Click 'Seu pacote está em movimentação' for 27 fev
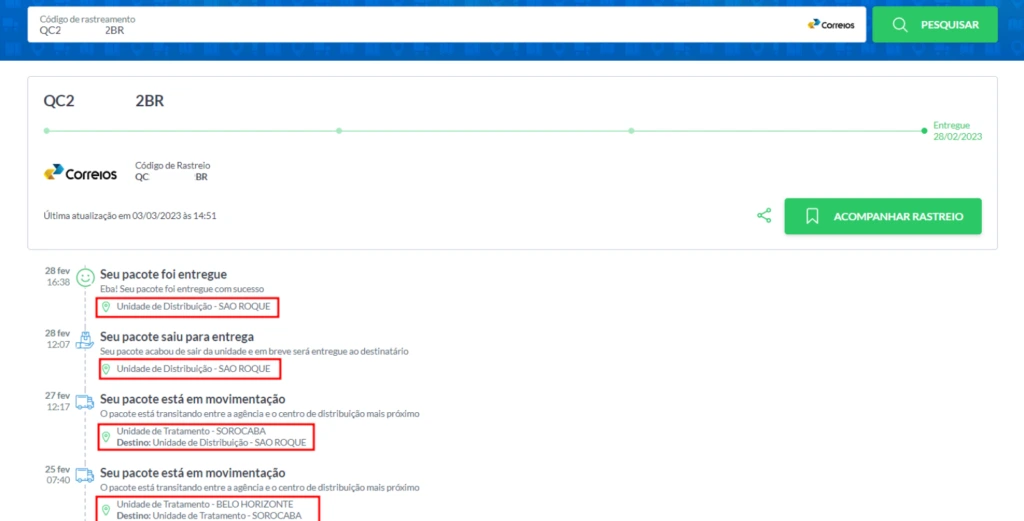The width and height of the screenshot is (1024, 521). [x=193, y=399]
